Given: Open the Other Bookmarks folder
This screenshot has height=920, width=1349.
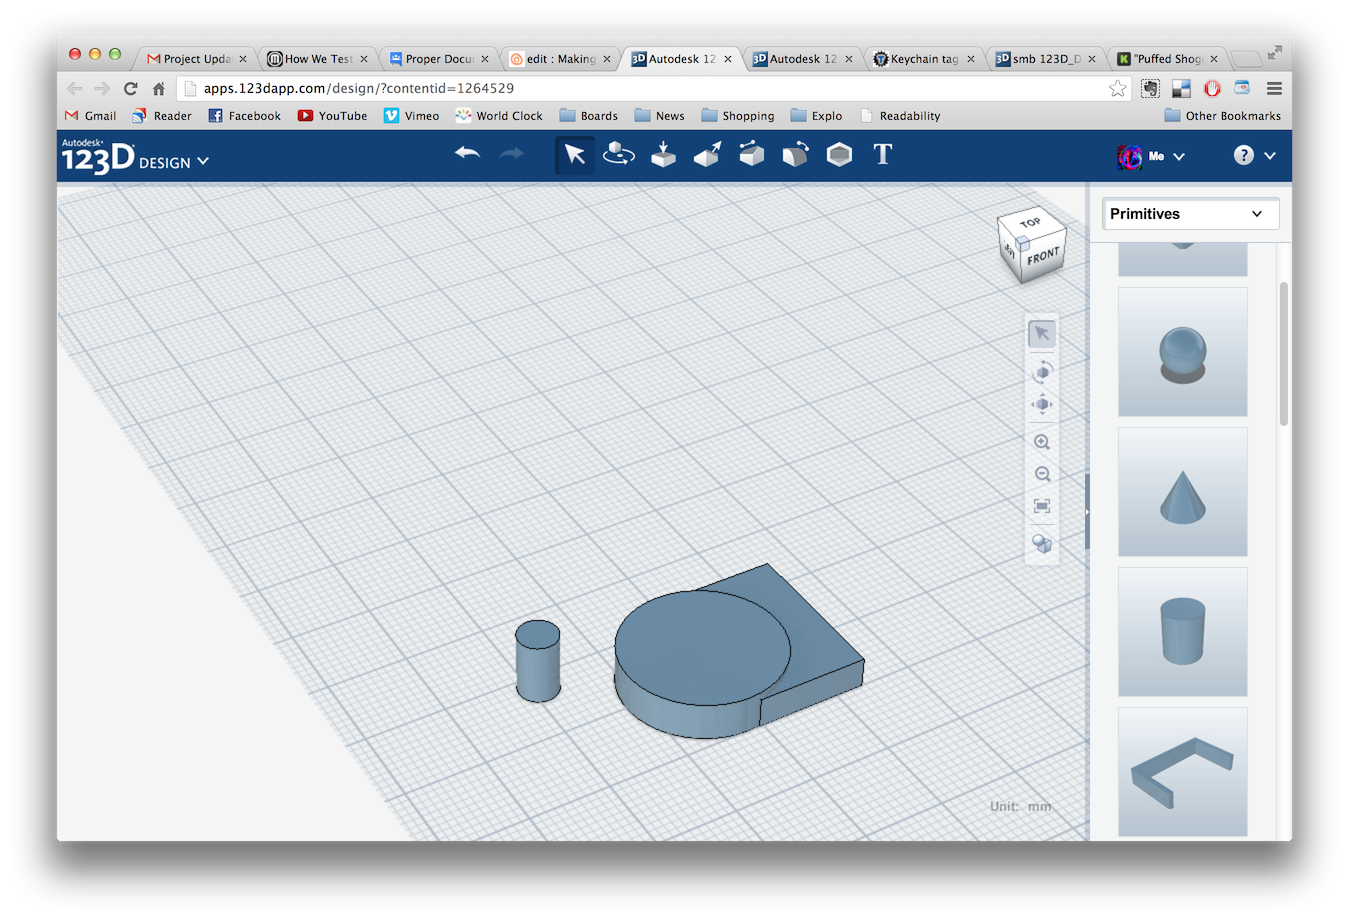Looking at the screenshot, I should tap(1223, 116).
